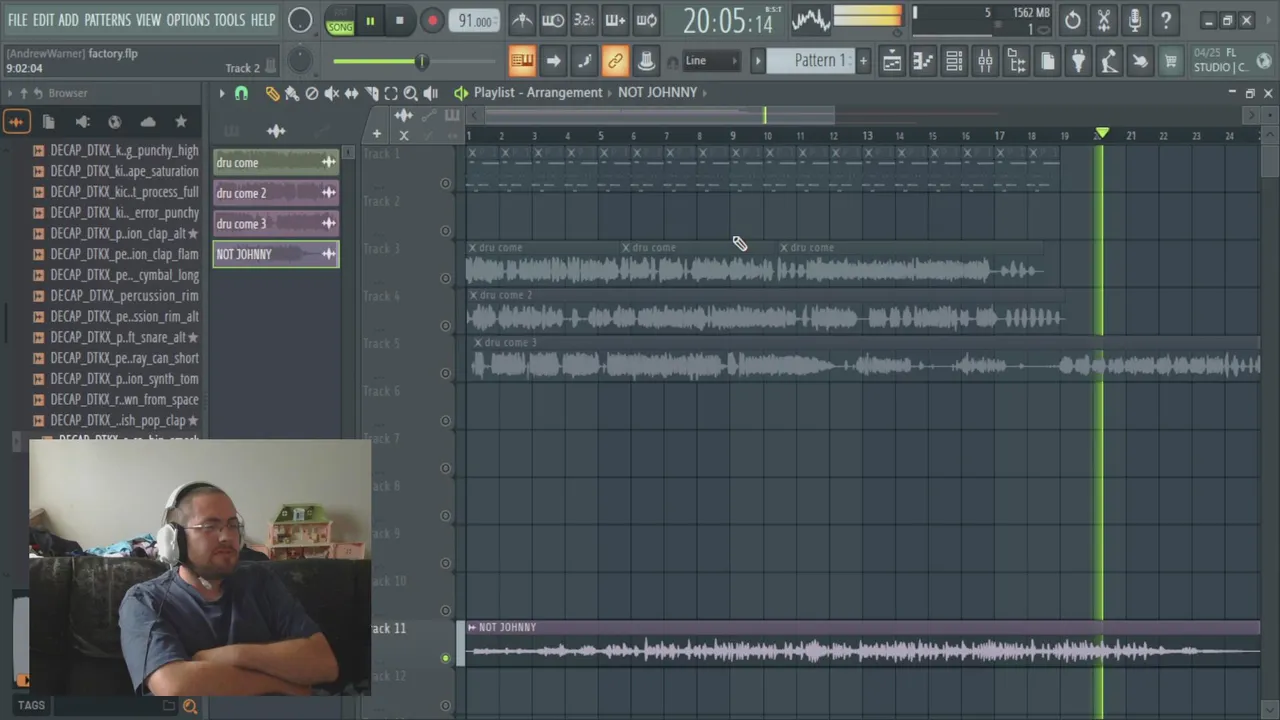Toggle step editing mode icon

point(584,61)
